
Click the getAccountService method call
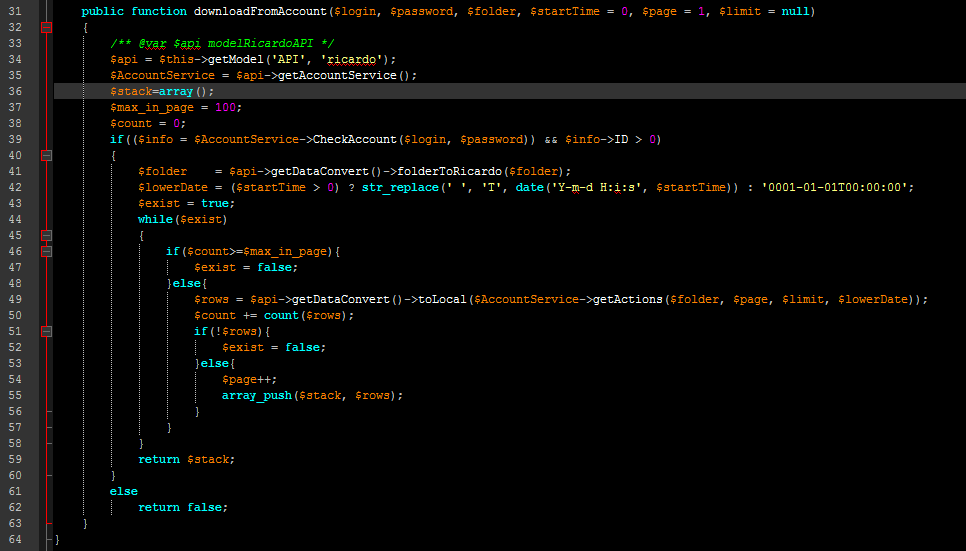(x=337, y=75)
